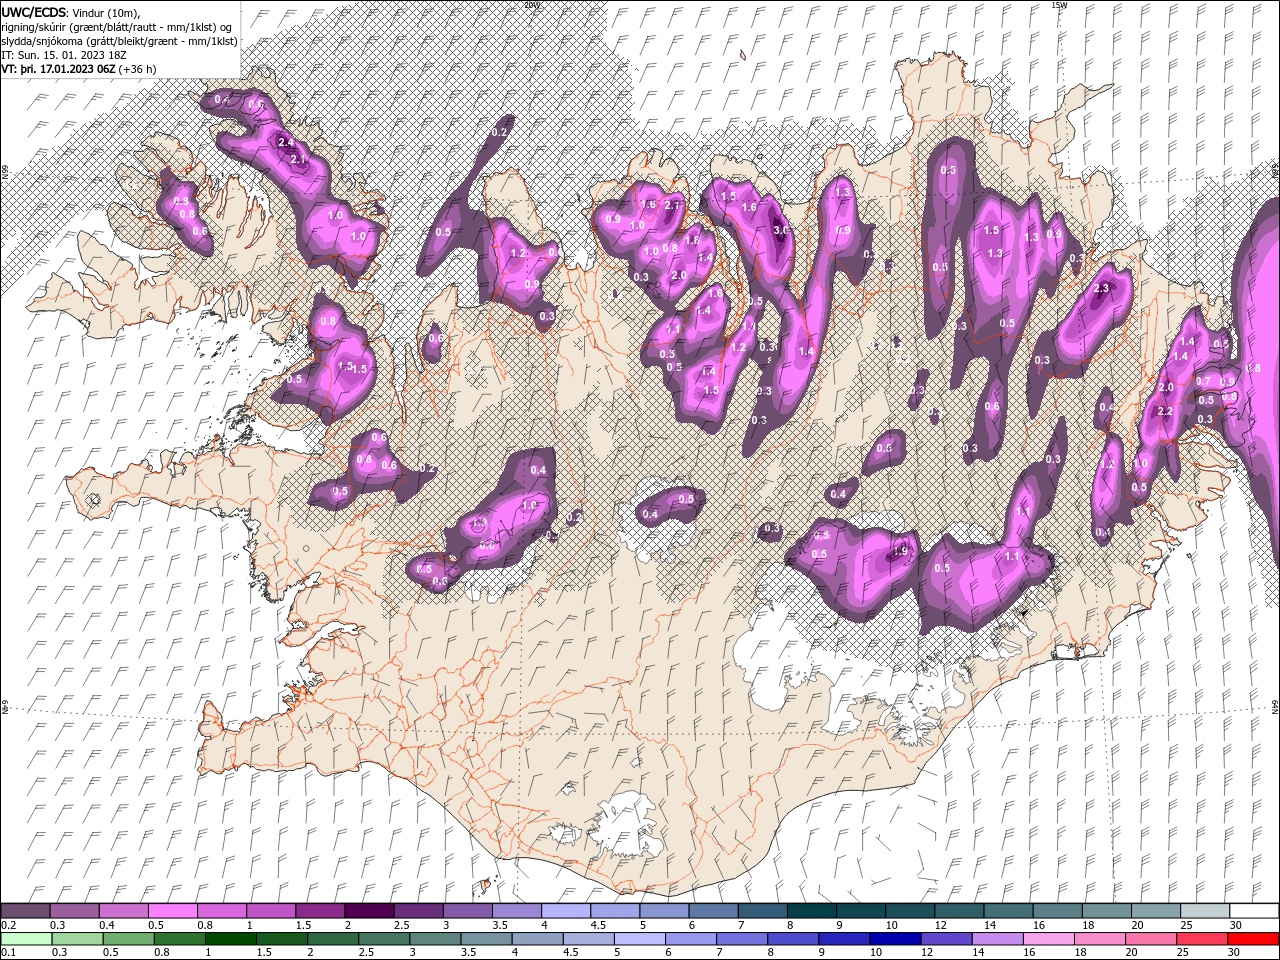Select the white snow swatch above label 30
Viewport: 1280px width, 960px height.
[1253, 911]
